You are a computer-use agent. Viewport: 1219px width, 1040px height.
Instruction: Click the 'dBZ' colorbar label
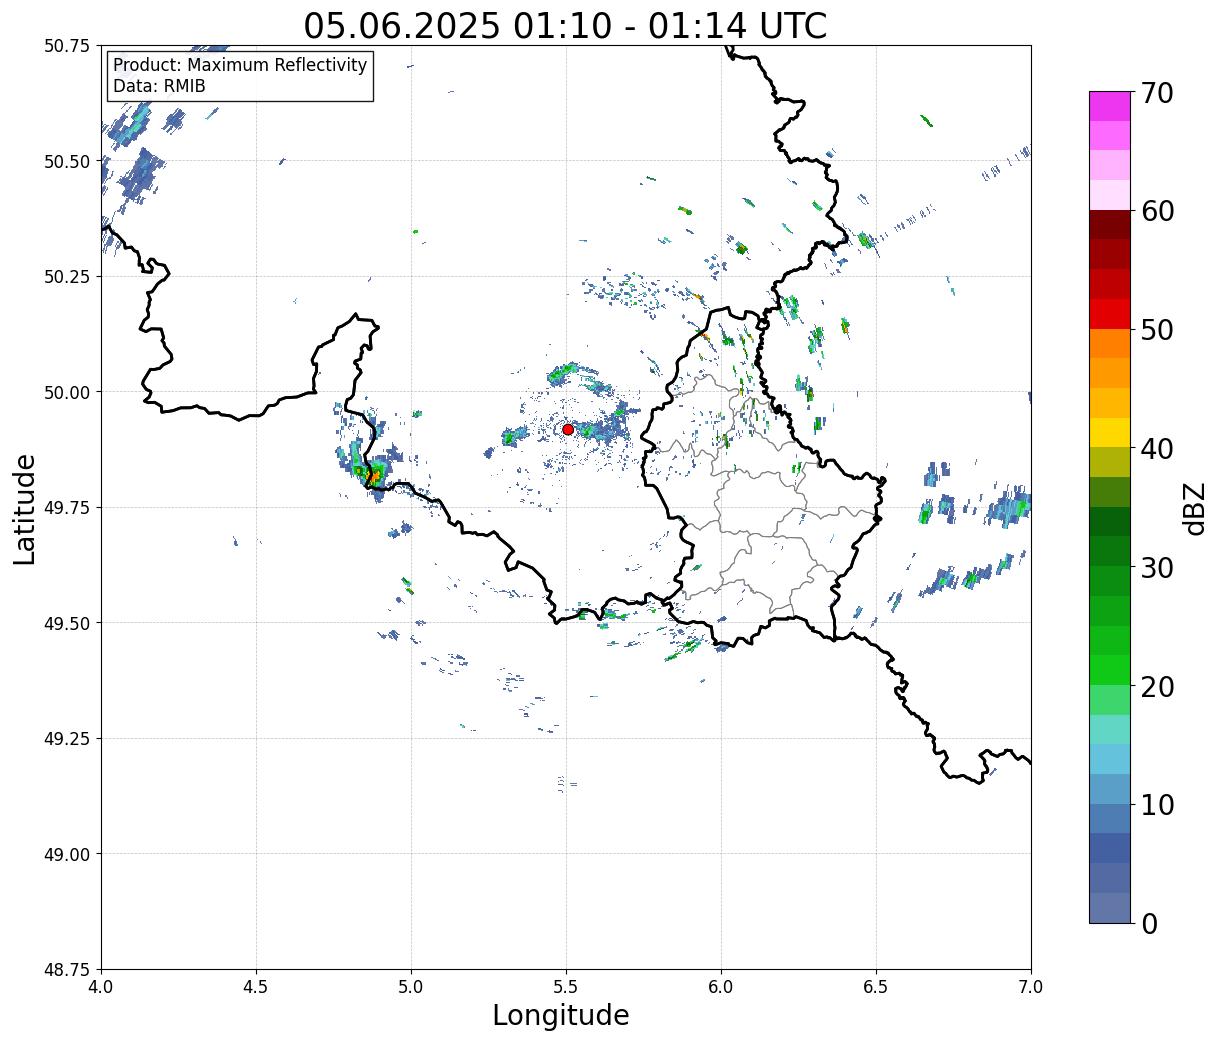[1195, 508]
